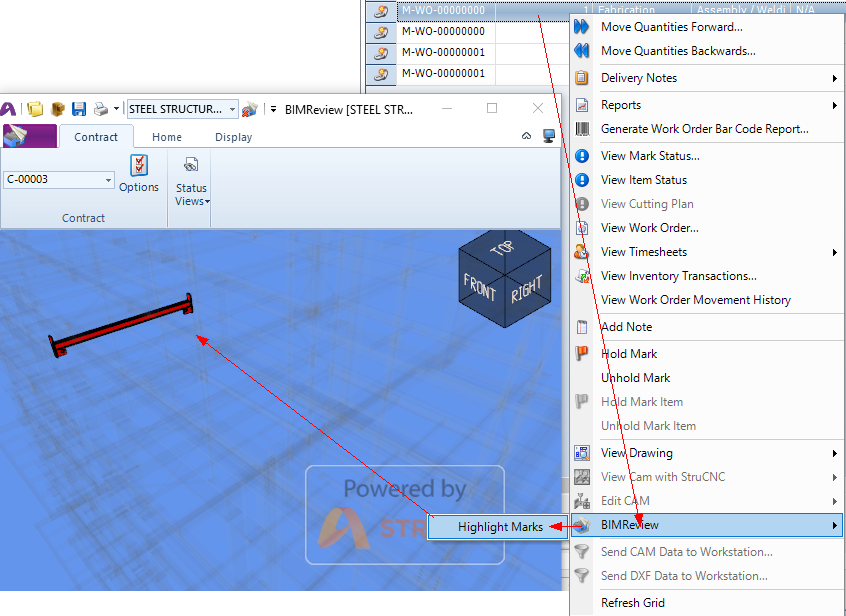Expand the Reports submenu arrow
This screenshot has height=616, width=846.
835,105
